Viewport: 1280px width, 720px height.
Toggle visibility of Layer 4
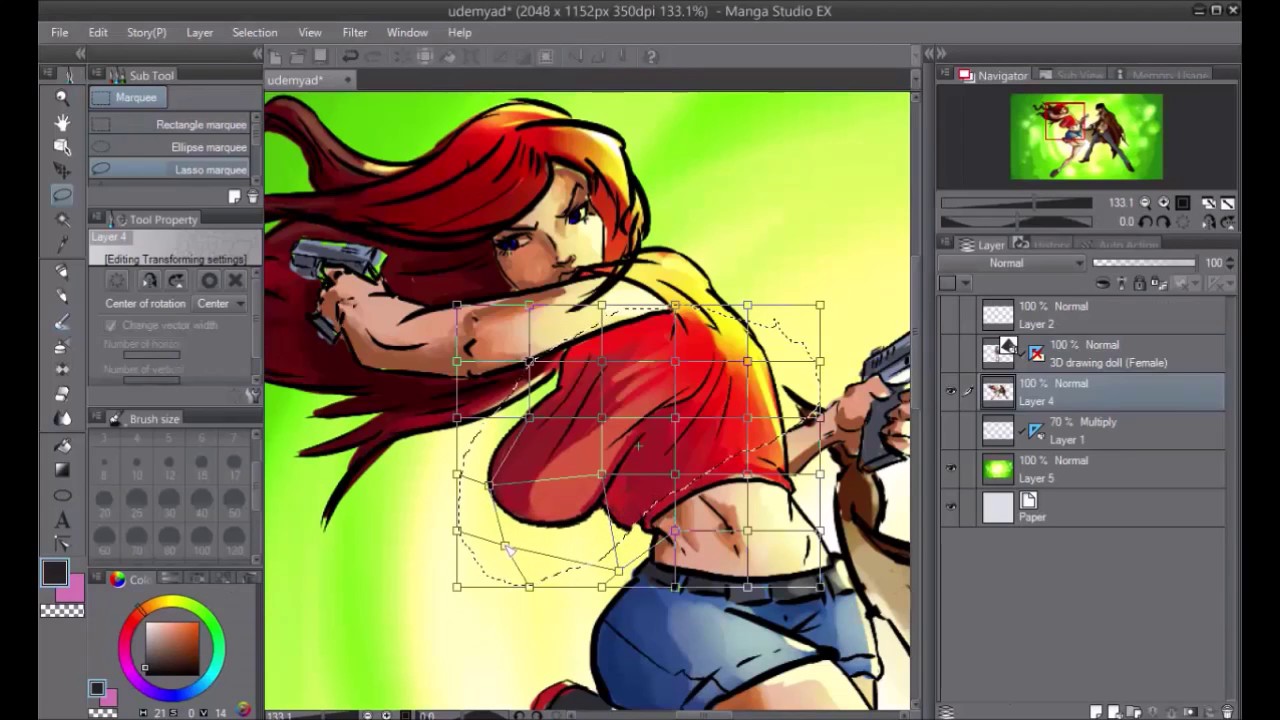click(x=951, y=392)
